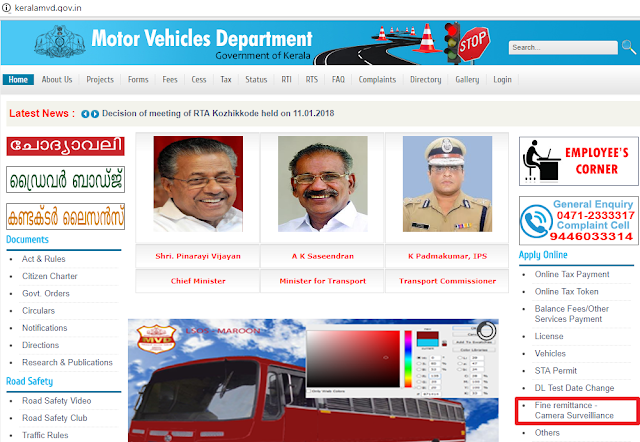Click Chief Minister Pinarayi Vijayan photo

click(x=198, y=184)
